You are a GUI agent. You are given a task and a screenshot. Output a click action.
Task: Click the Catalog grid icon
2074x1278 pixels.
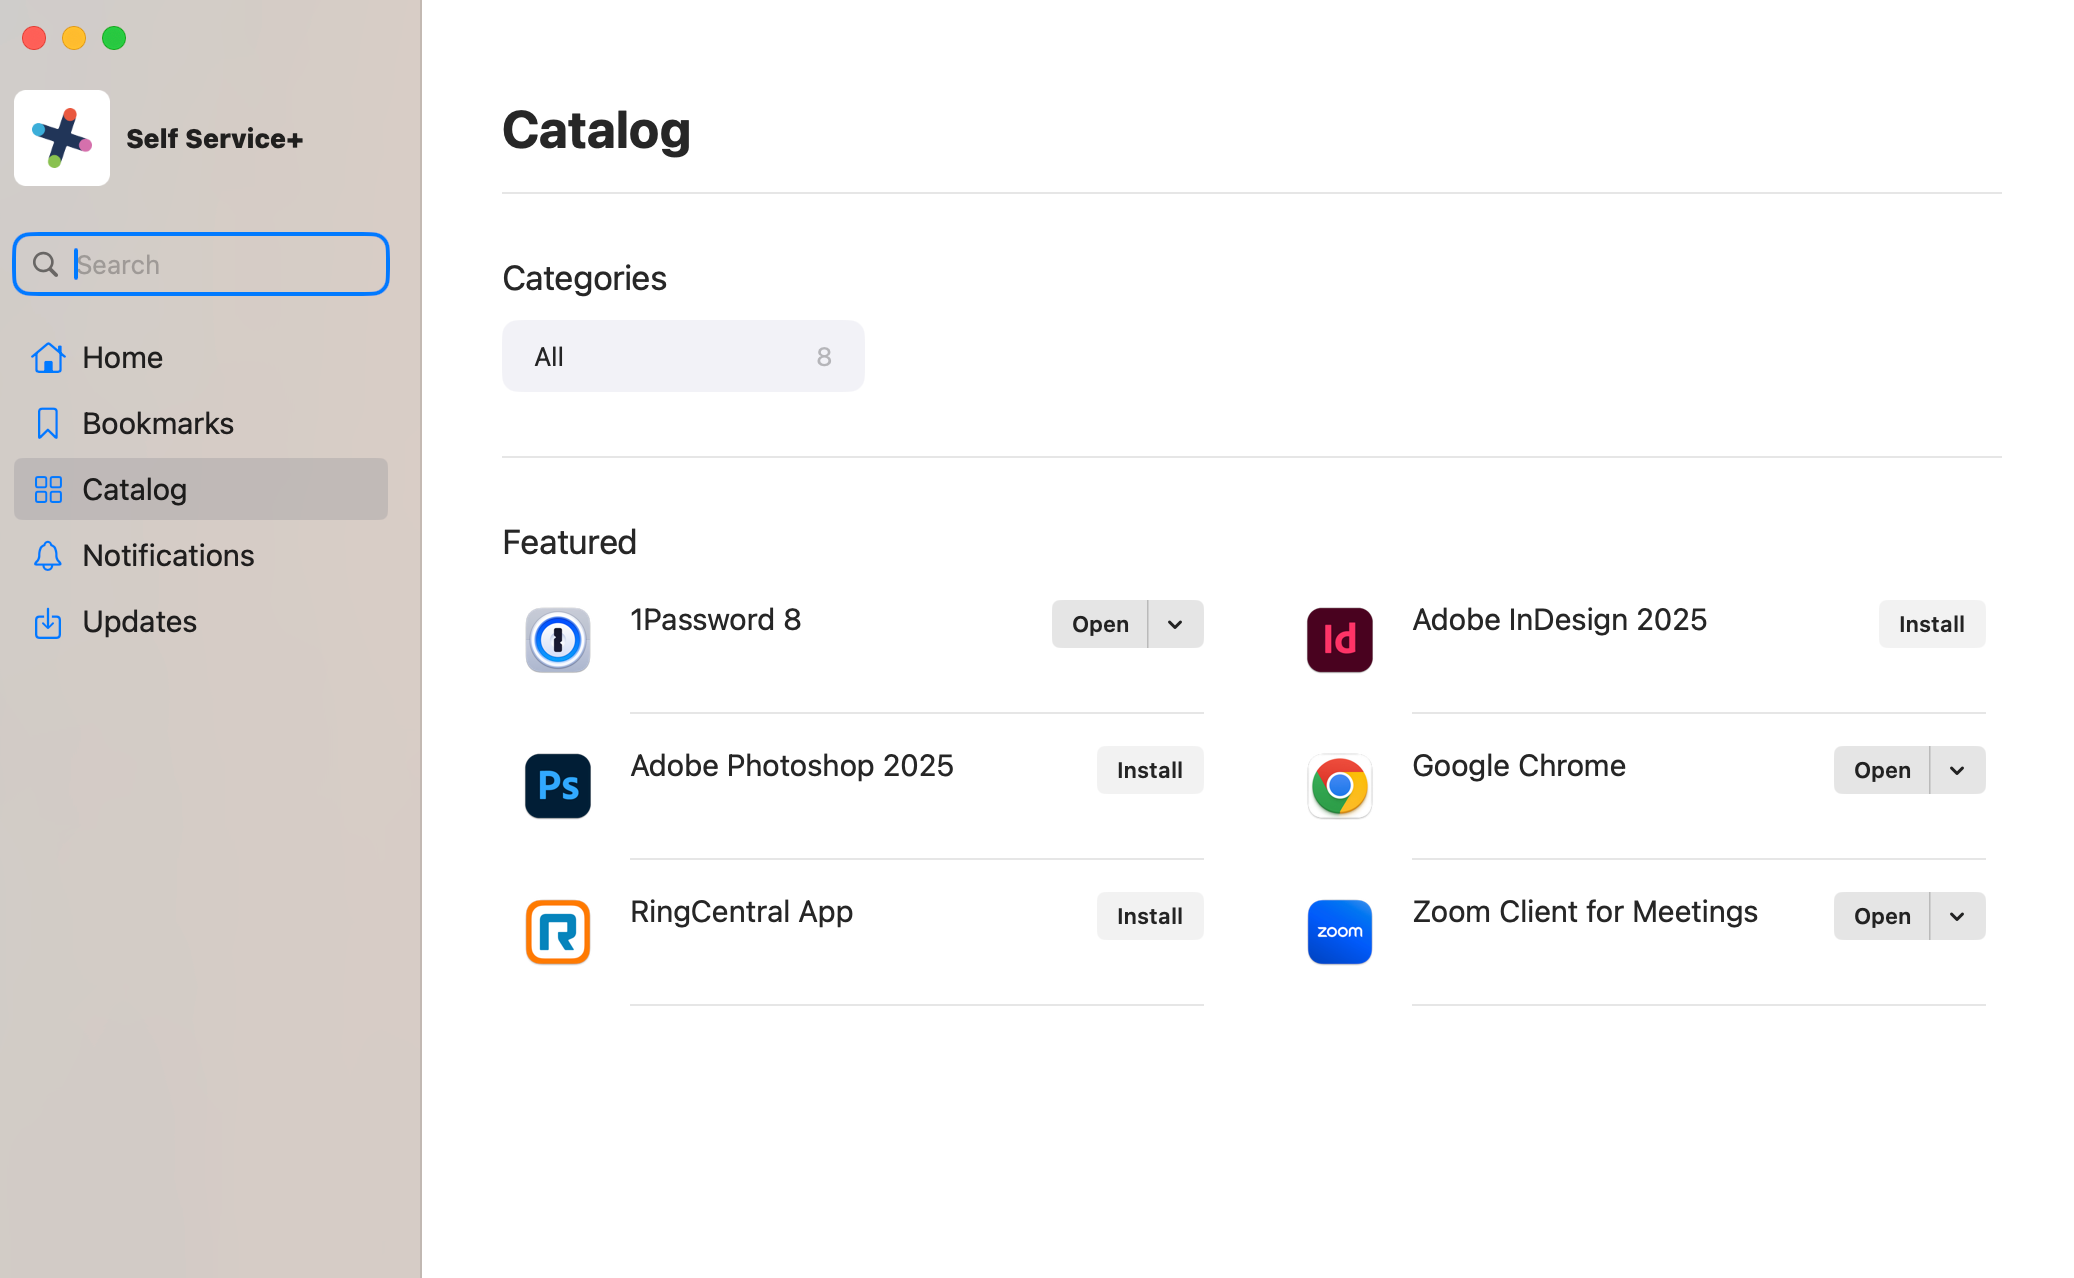48,489
